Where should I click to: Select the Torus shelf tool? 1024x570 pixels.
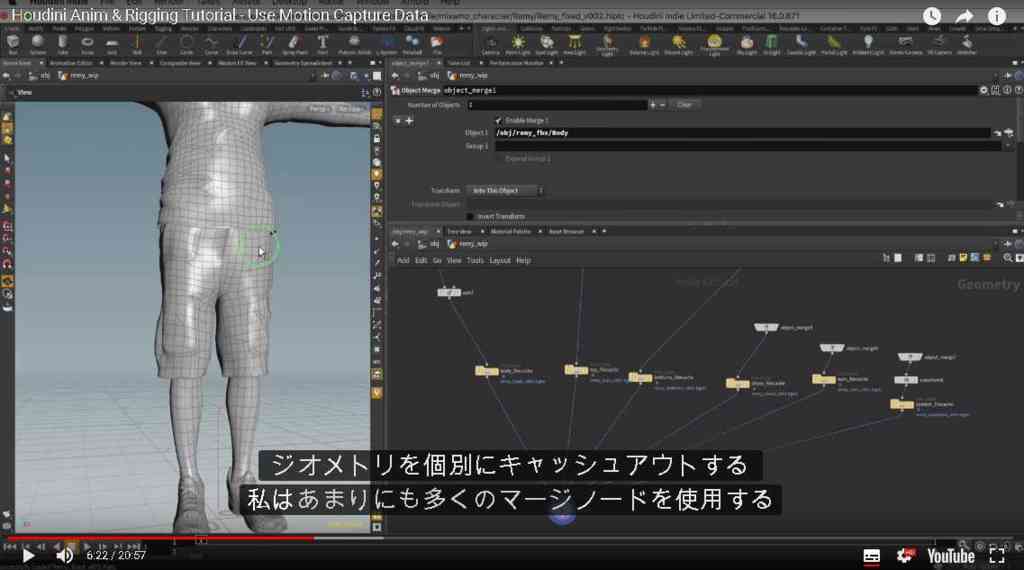pos(87,44)
